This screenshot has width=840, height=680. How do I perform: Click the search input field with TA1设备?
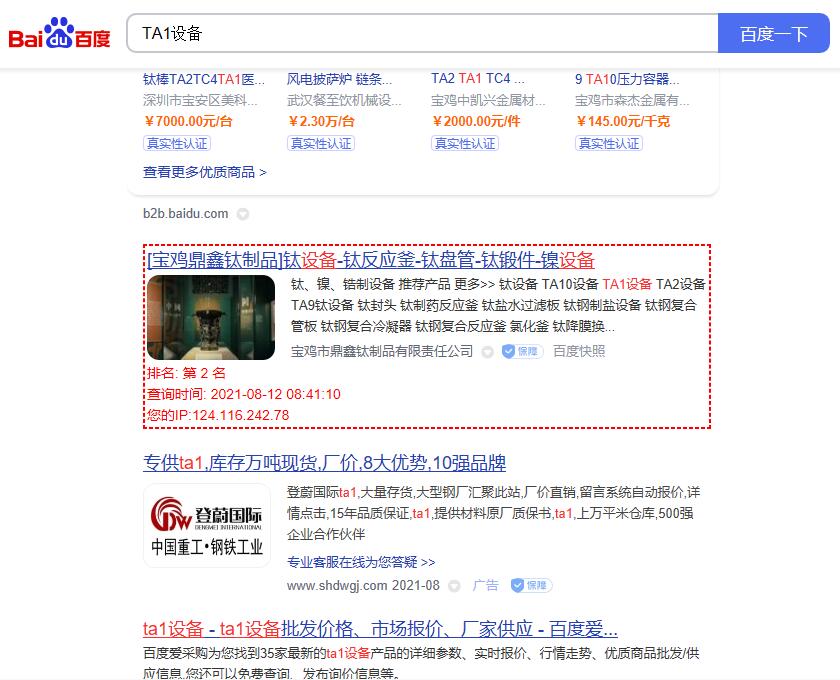422,33
